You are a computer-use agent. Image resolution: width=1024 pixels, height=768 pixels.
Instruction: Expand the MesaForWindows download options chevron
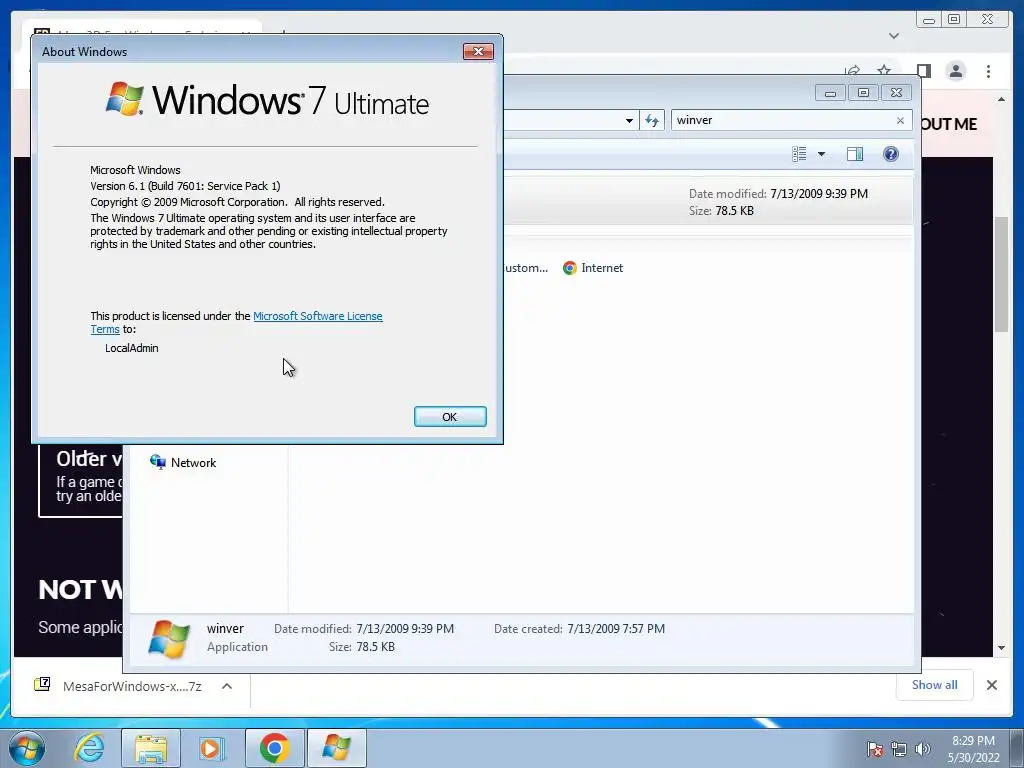(x=227, y=686)
